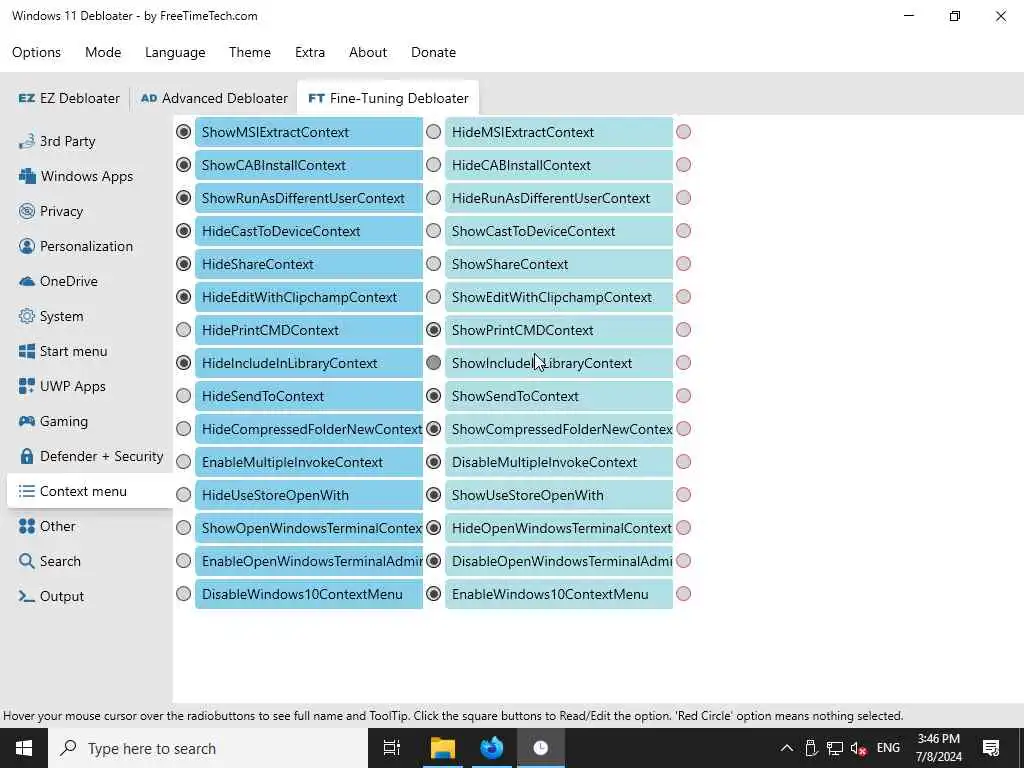Click the Start menu Windows-logo icon in sidebar
The image size is (1024, 768).
click(26, 351)
